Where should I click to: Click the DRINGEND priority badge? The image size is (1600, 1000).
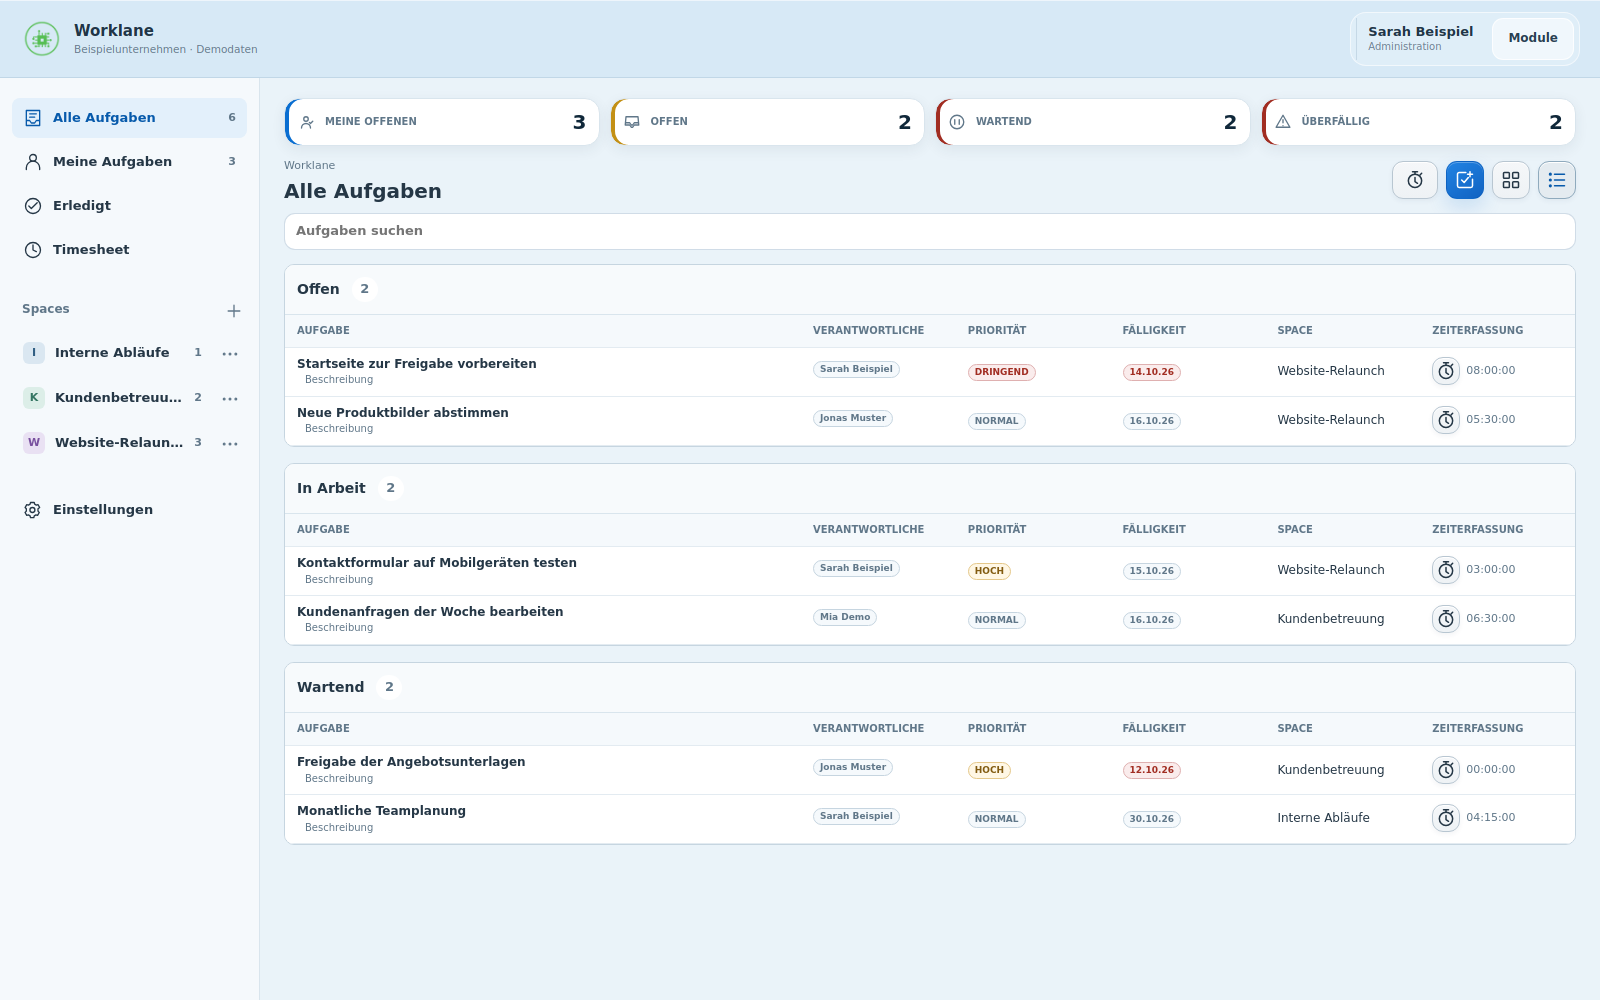click(x=1001, y=372)
